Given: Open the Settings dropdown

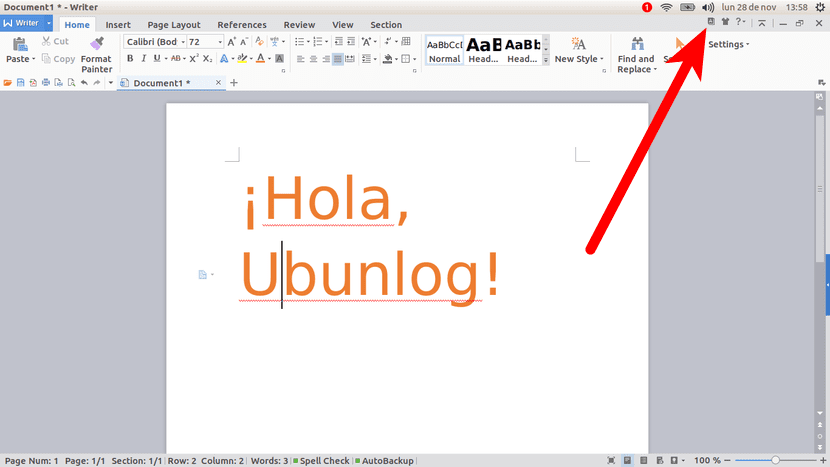Looking at the screenshot, I should pyautogui.click(x=728, y=44).
